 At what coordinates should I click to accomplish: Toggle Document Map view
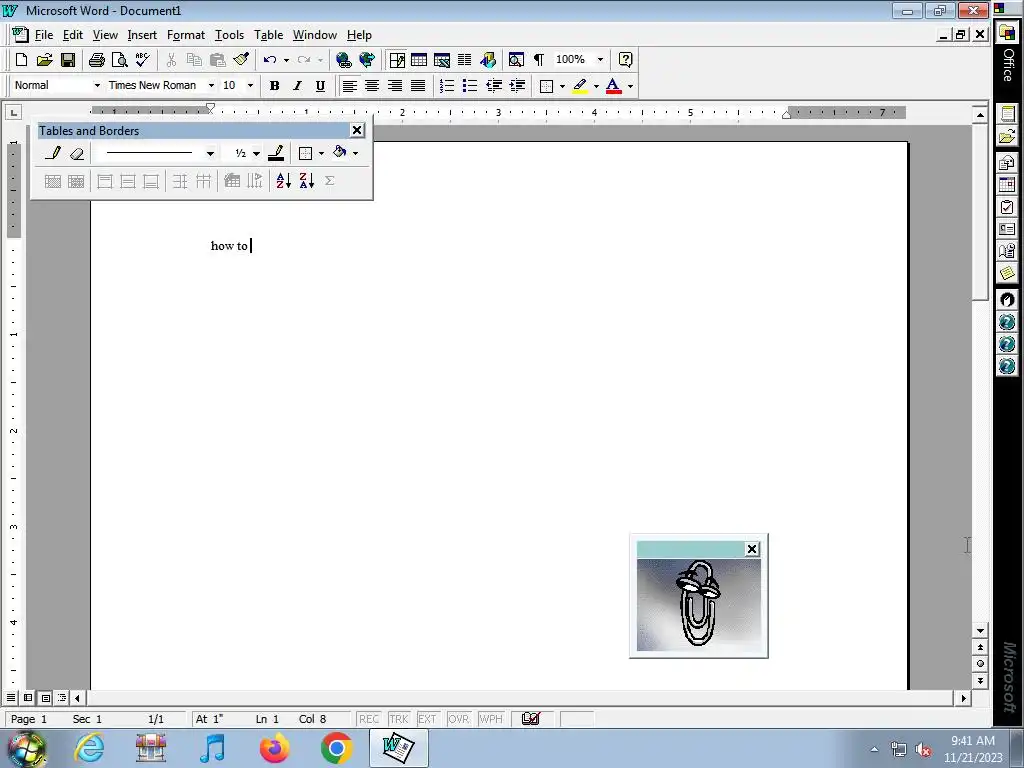[516, 60]
